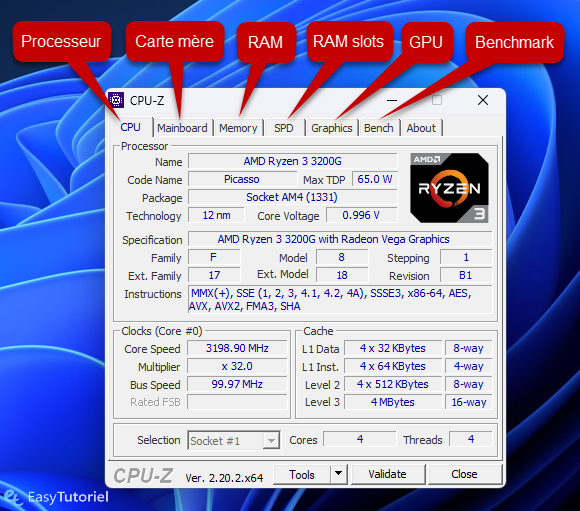
Task: Click Level 2 value 4 x 512 KBytes
Action: tap(393, 384)
